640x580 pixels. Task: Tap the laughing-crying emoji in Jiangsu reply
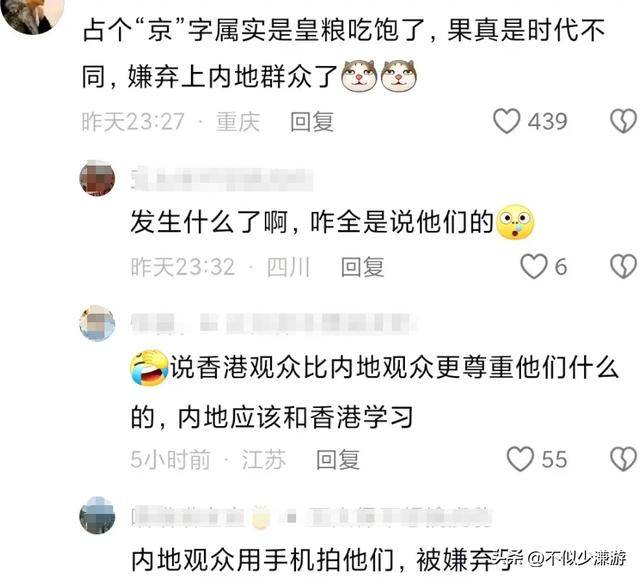[x=149, y=368]
